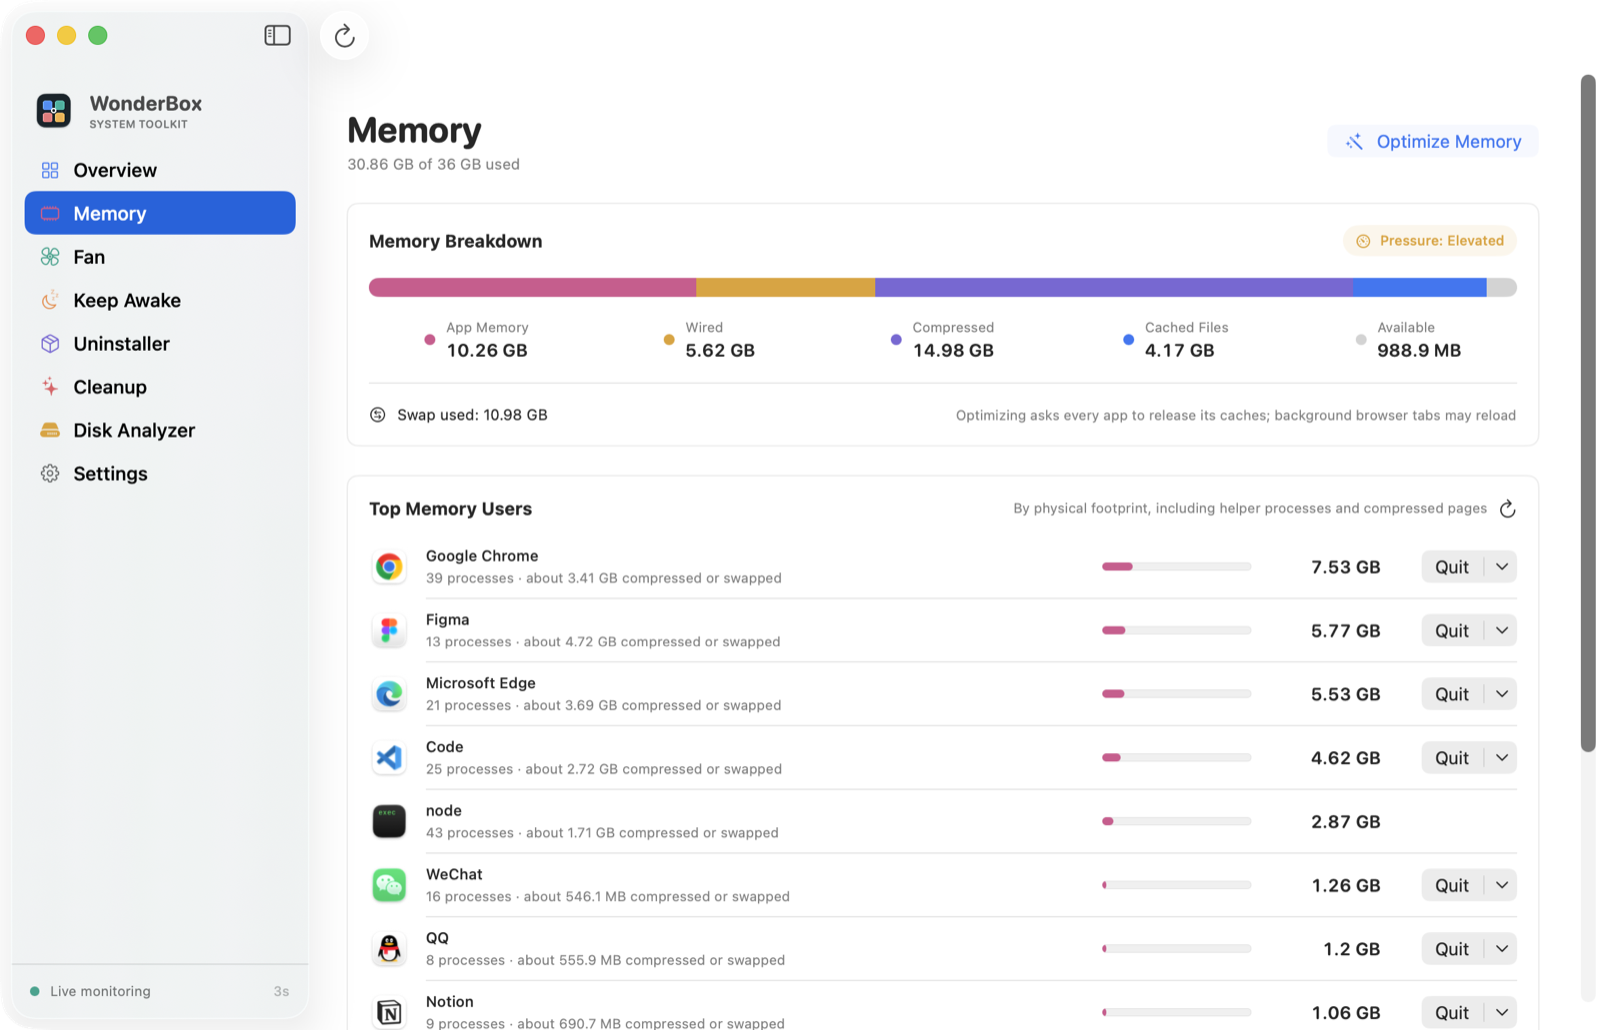This screenshot has height=1030, width=1600.
Task: Quit Notion
Action: (x=1452, y=1013)
